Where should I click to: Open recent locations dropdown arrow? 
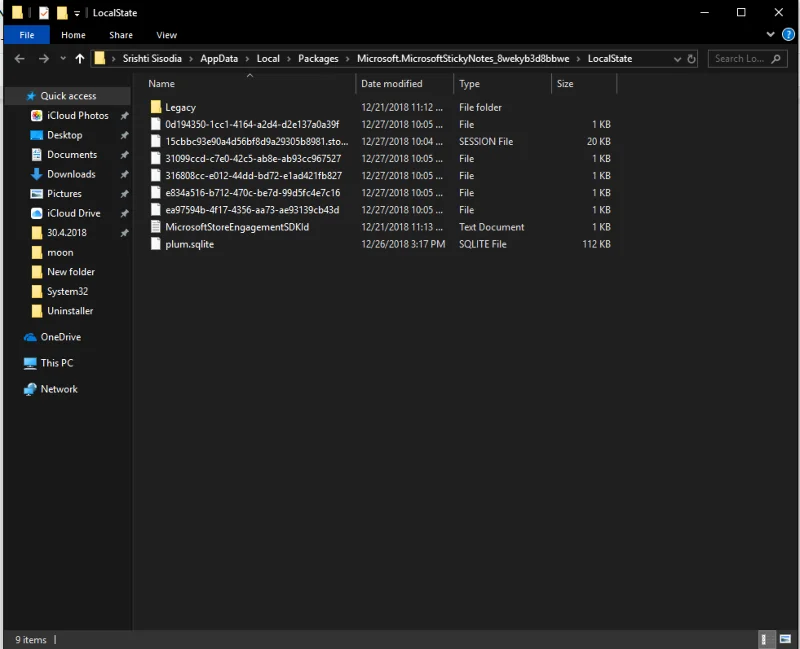[63, 59]
